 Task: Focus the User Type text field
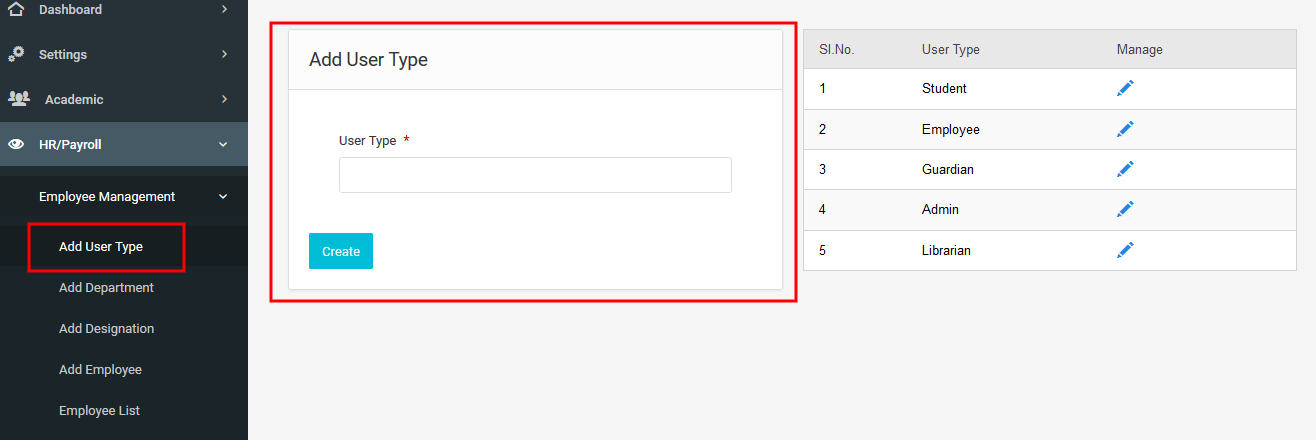535,175
